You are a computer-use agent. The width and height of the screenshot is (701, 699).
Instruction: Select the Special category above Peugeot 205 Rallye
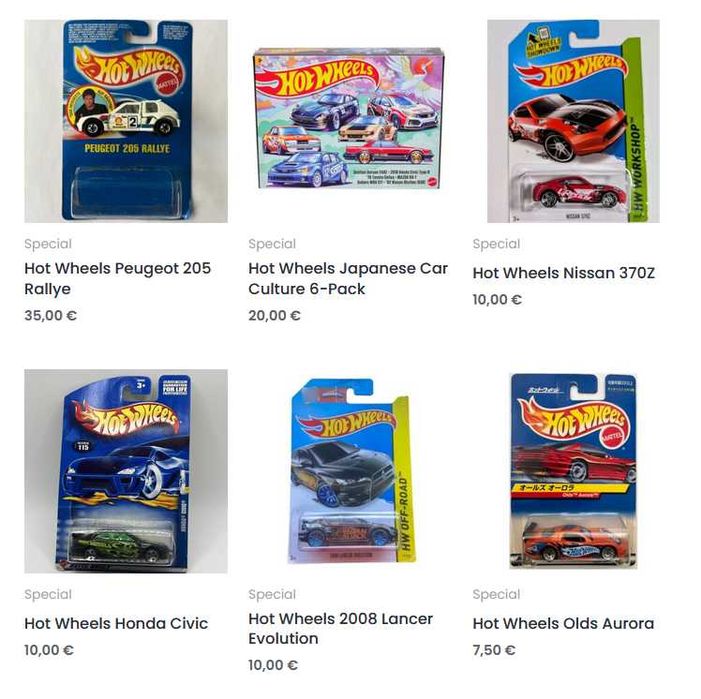(x=48, y=244)
